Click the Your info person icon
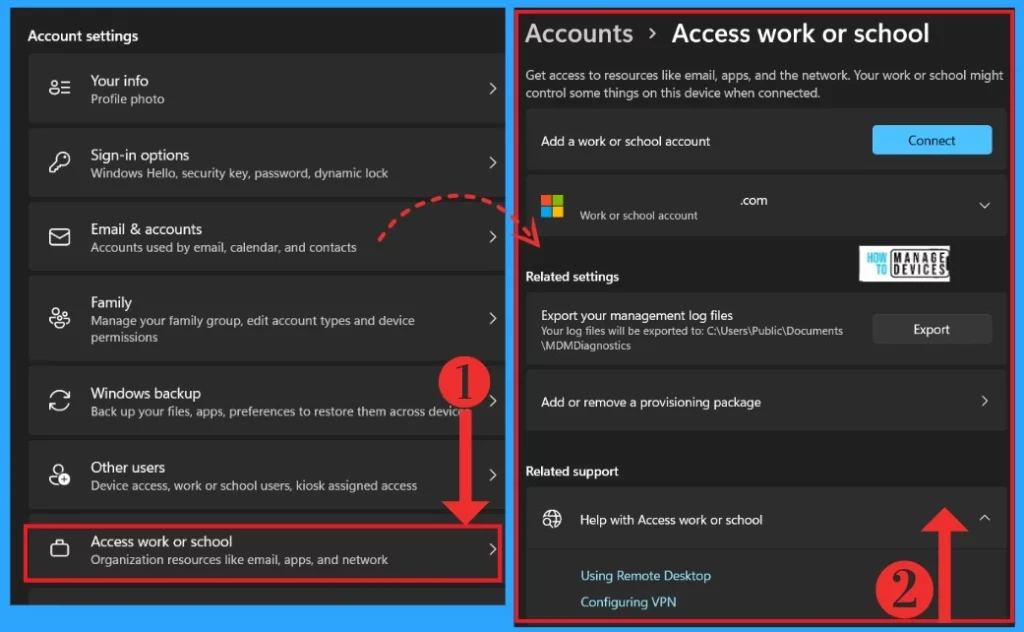The width and height of the screenshot is (1024, 632). point(59,87)
